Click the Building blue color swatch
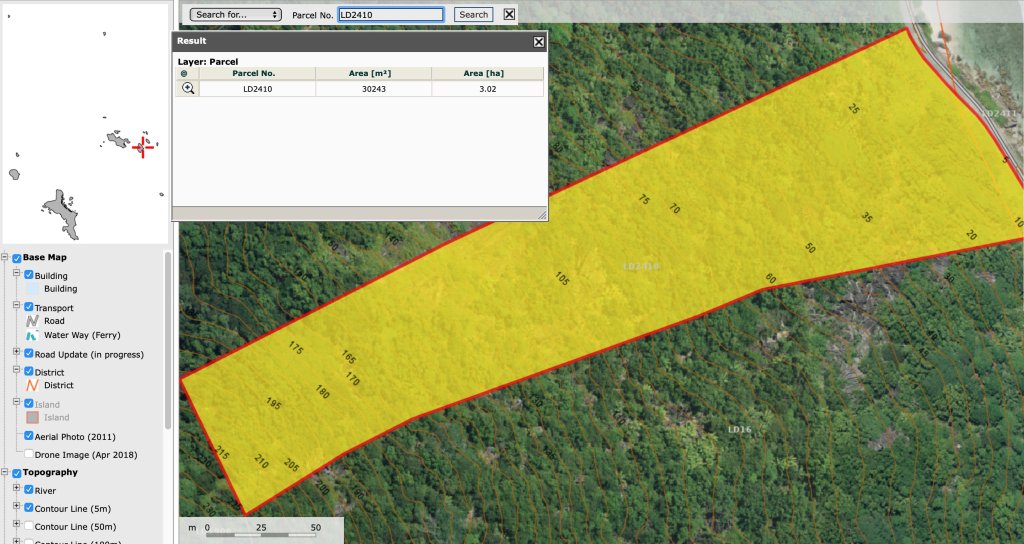Screen dimensions: 1024x544 point(33,289)
